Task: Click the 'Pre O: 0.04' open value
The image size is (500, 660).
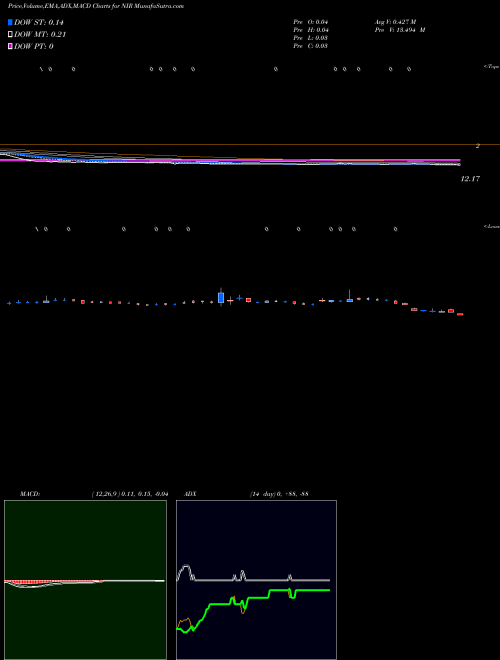Action: tap(311, 22)
